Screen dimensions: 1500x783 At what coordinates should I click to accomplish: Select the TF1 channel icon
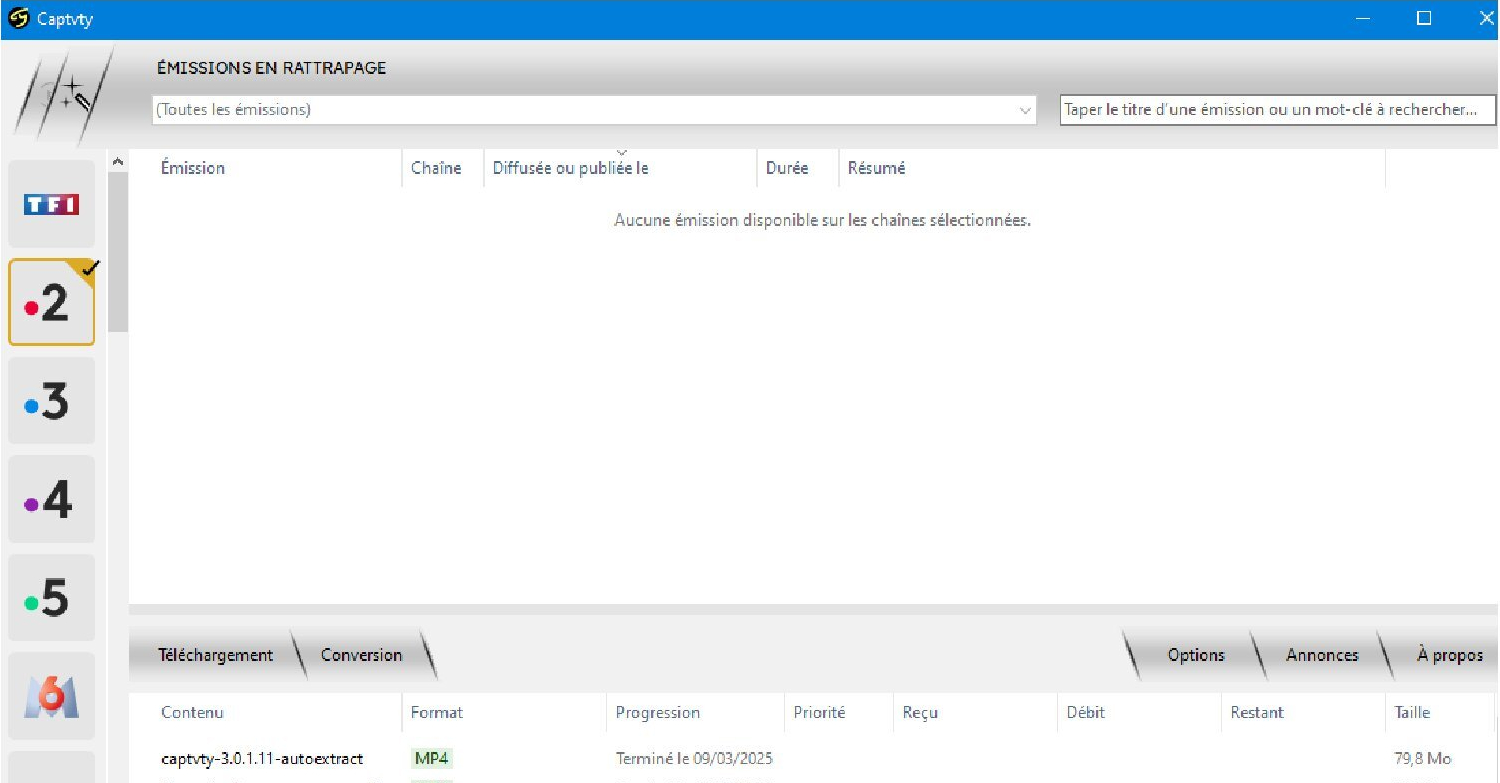(51, 204)
